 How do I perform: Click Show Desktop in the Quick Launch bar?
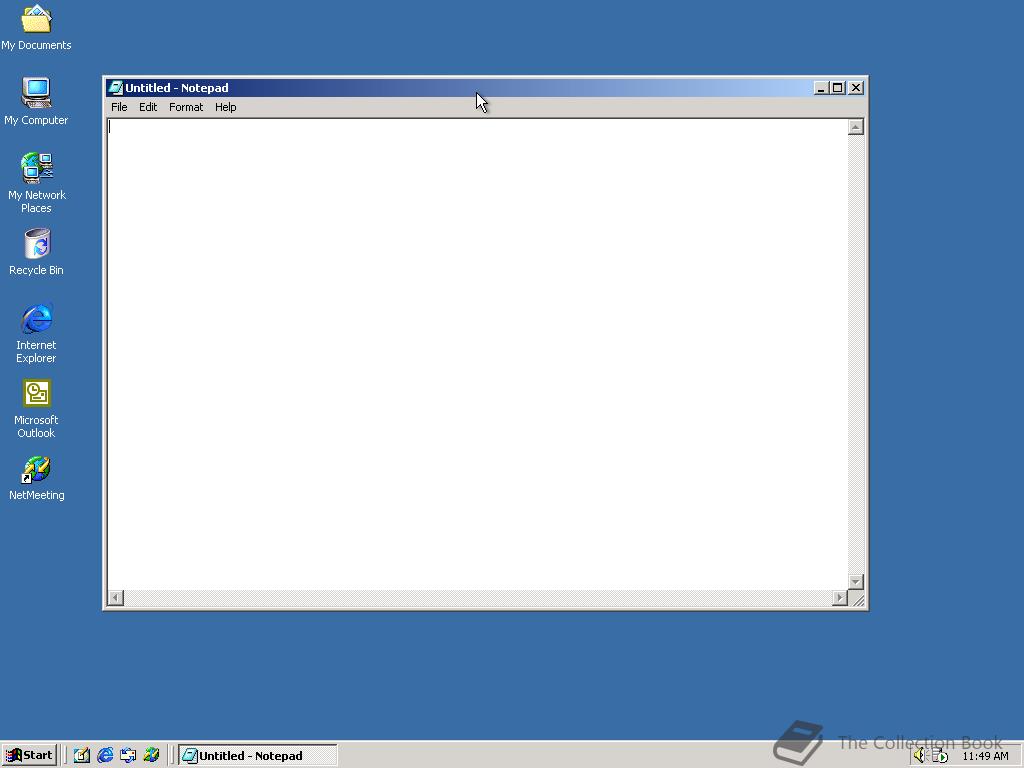81,755
